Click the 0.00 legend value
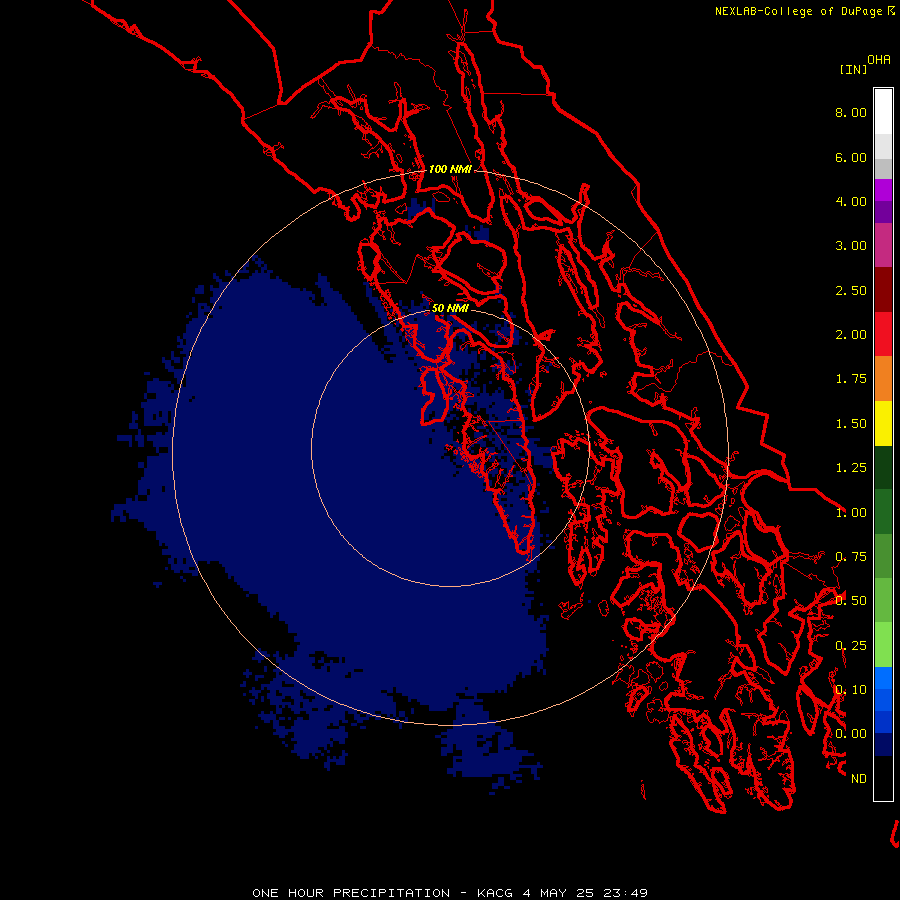Image resolution: width=900 pixels, height=900 pixels. [x=851, y=734]
